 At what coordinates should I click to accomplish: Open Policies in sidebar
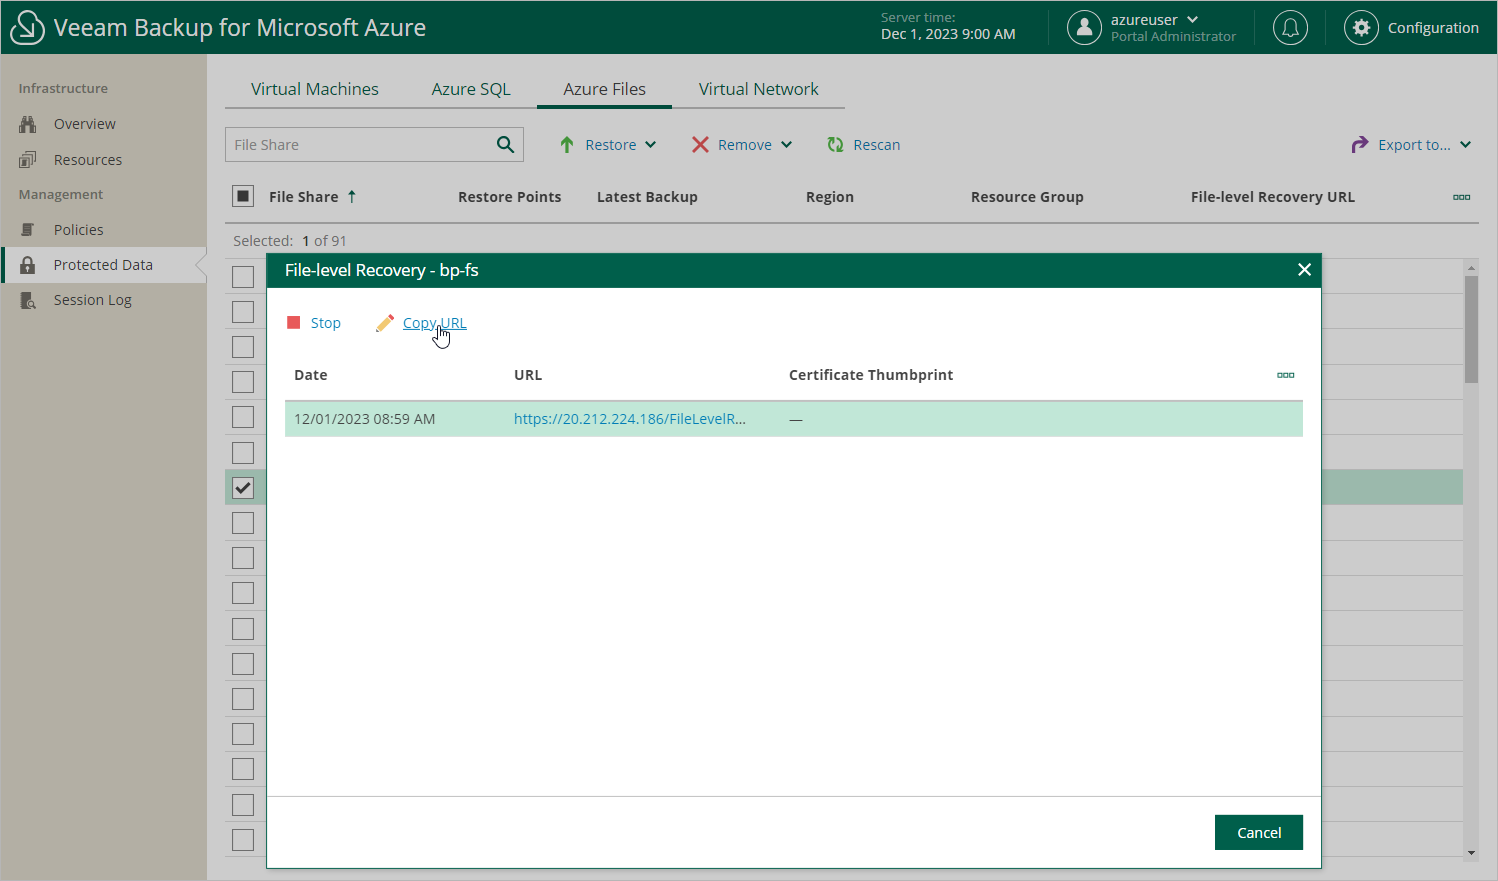click(x=79, y=230)
